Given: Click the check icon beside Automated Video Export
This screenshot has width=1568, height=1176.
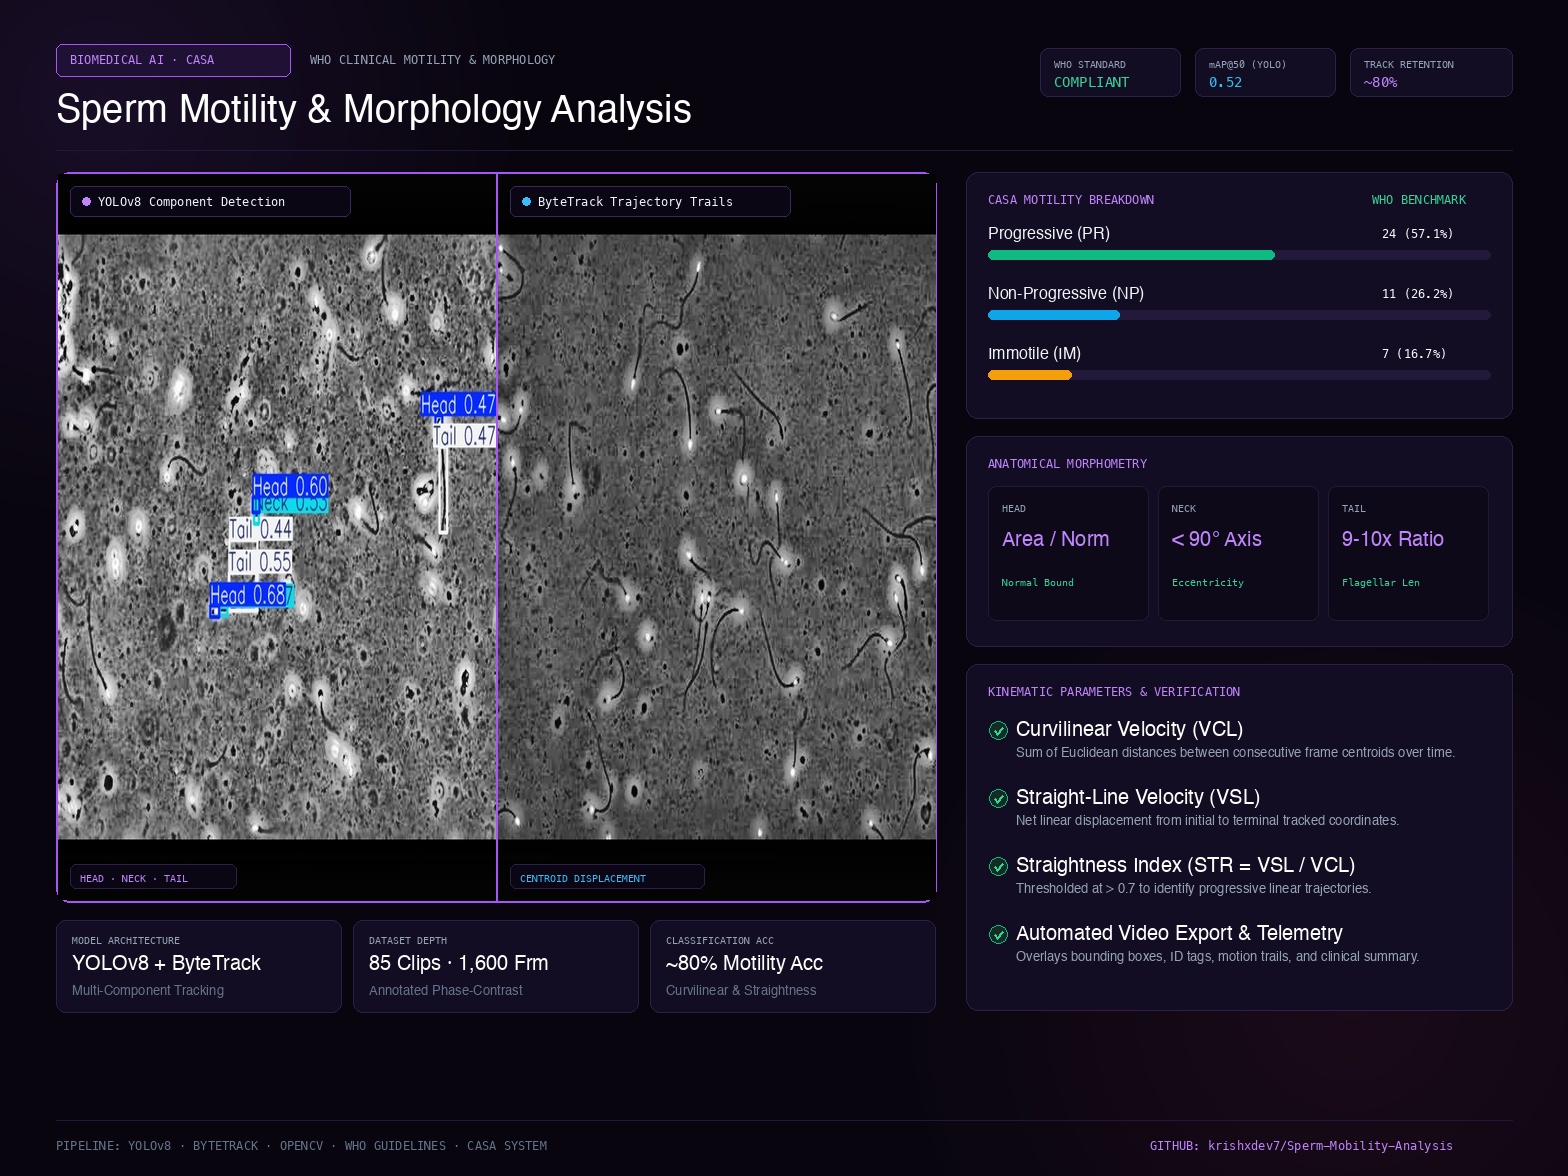Looking at the screenshot, I should (998, 934).
